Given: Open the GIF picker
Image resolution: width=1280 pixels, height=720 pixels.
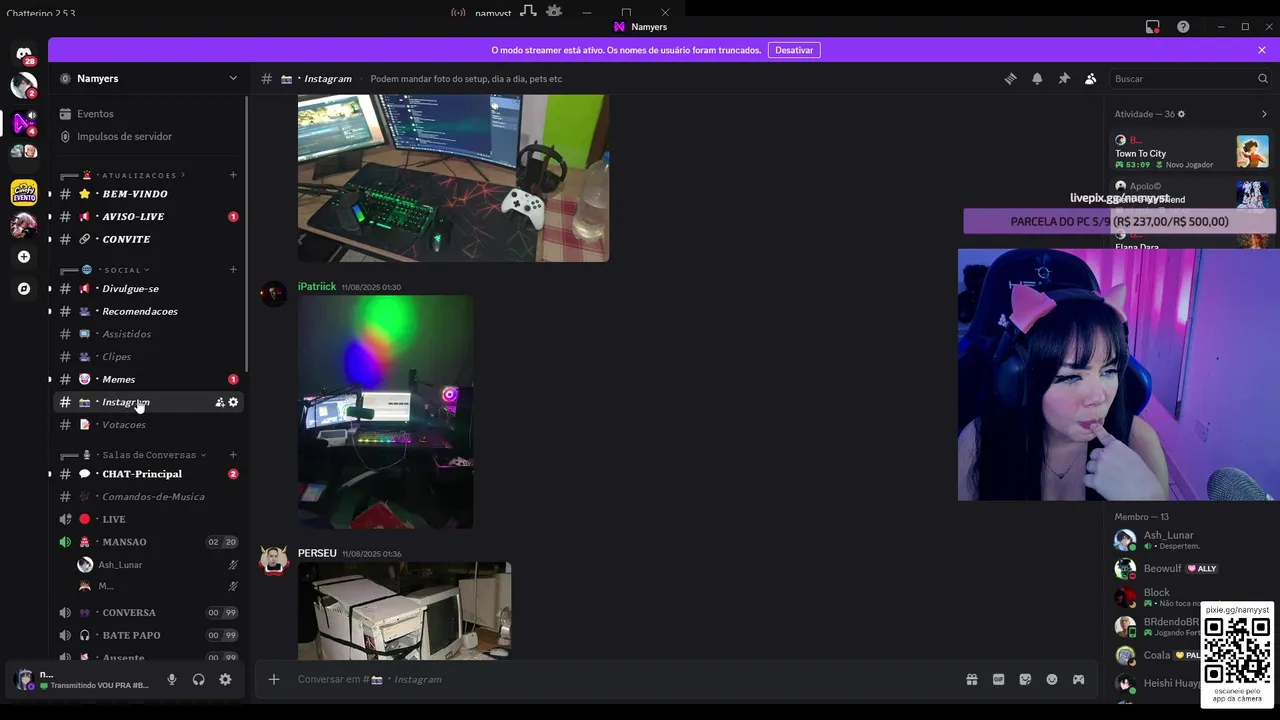Looking at the screenshot, I should click(998, 679).
